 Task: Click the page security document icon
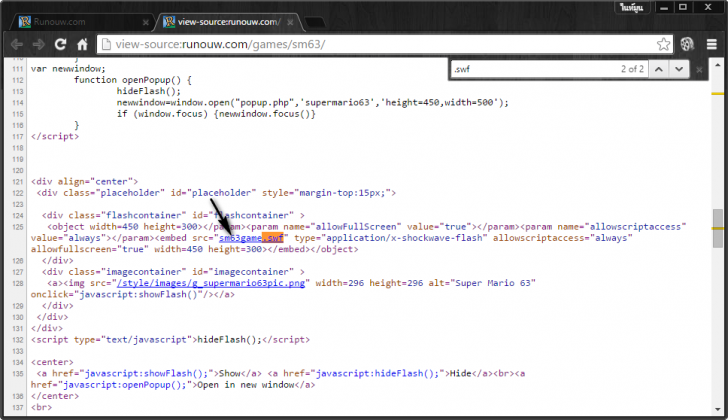(106, 44)
